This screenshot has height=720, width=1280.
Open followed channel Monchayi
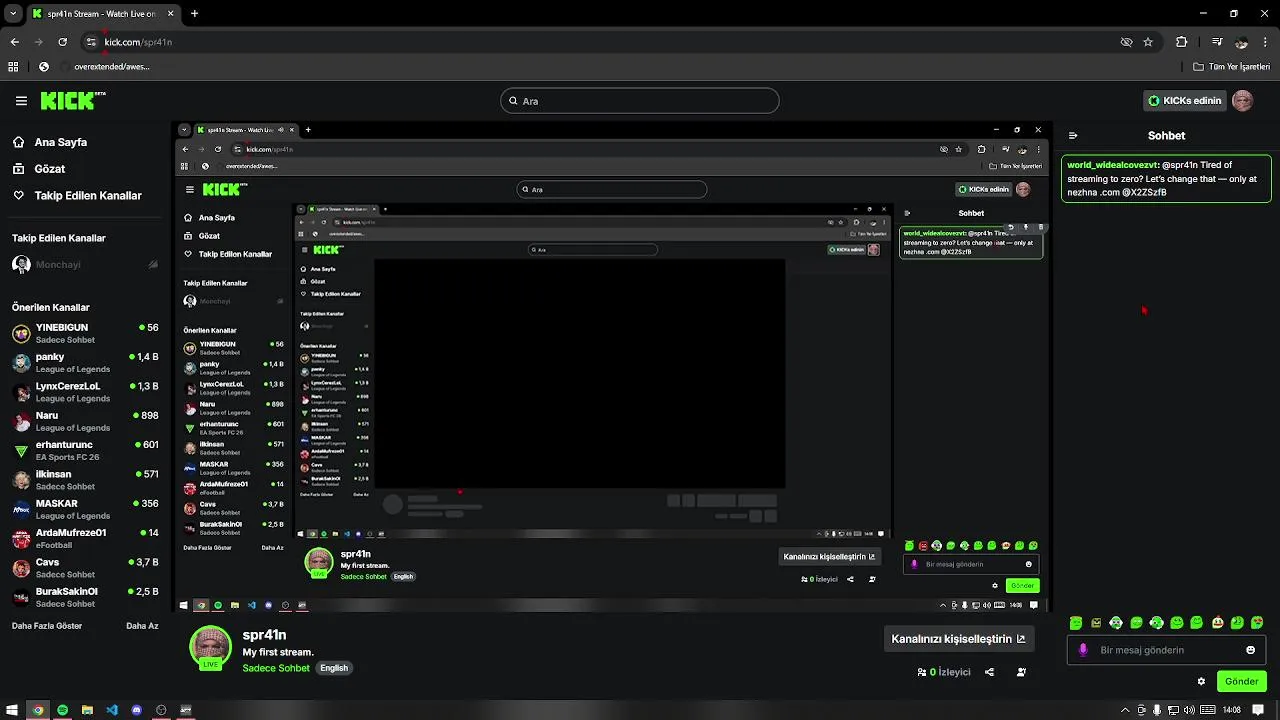(x=85, y=265)
